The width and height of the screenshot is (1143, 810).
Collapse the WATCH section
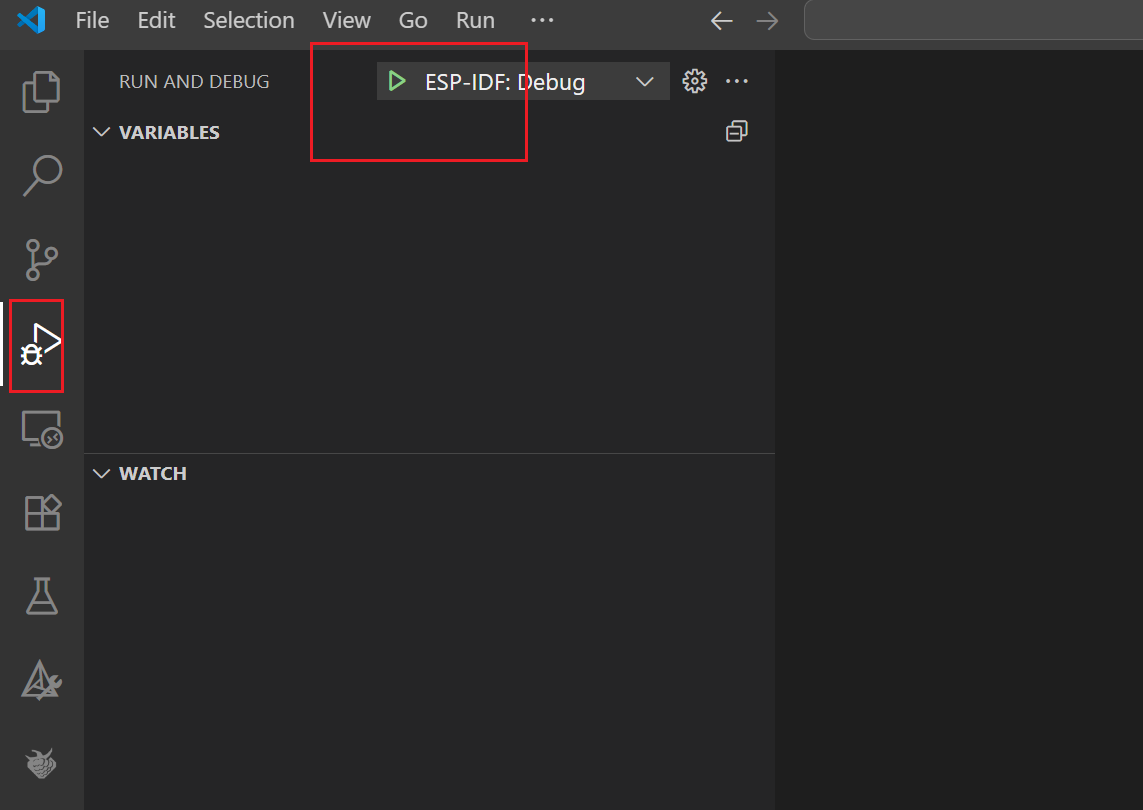[101, 472]
